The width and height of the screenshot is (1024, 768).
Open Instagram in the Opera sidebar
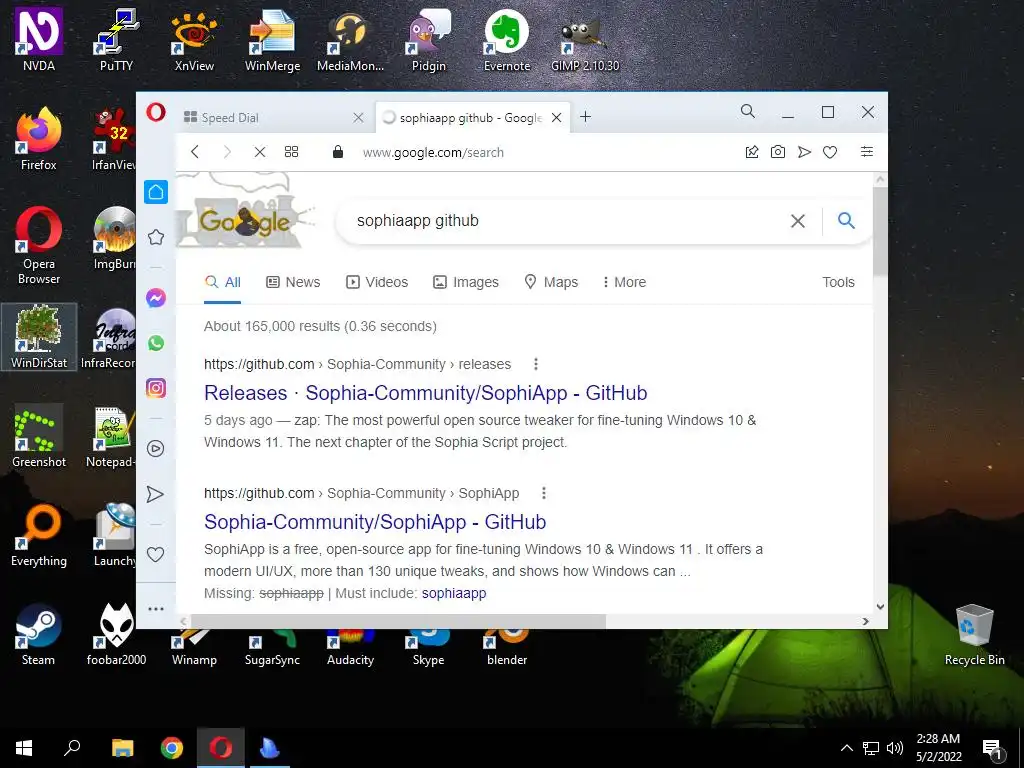[x=156, y=388]
